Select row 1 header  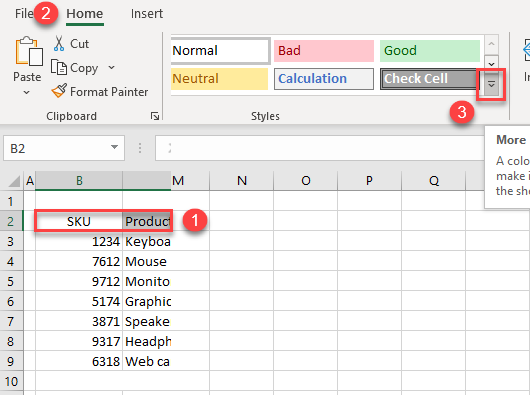11,201
